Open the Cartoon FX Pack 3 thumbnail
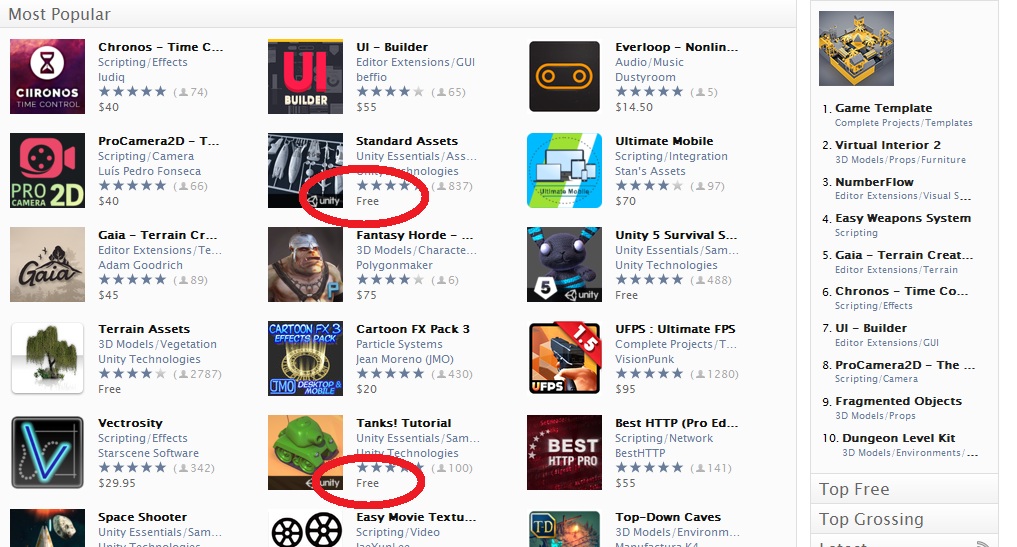 (x=305, y=358)
